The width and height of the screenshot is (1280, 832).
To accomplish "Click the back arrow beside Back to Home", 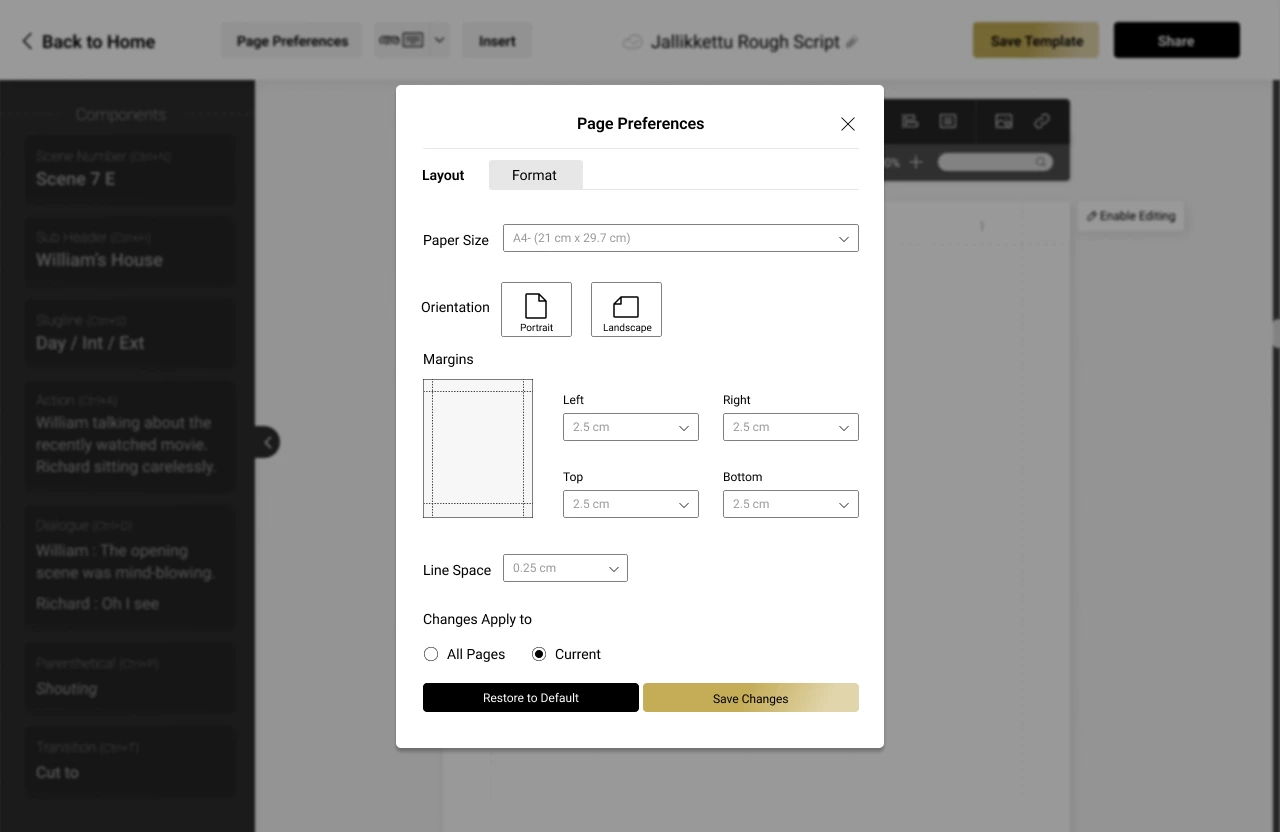I will (x=25, y=41).
